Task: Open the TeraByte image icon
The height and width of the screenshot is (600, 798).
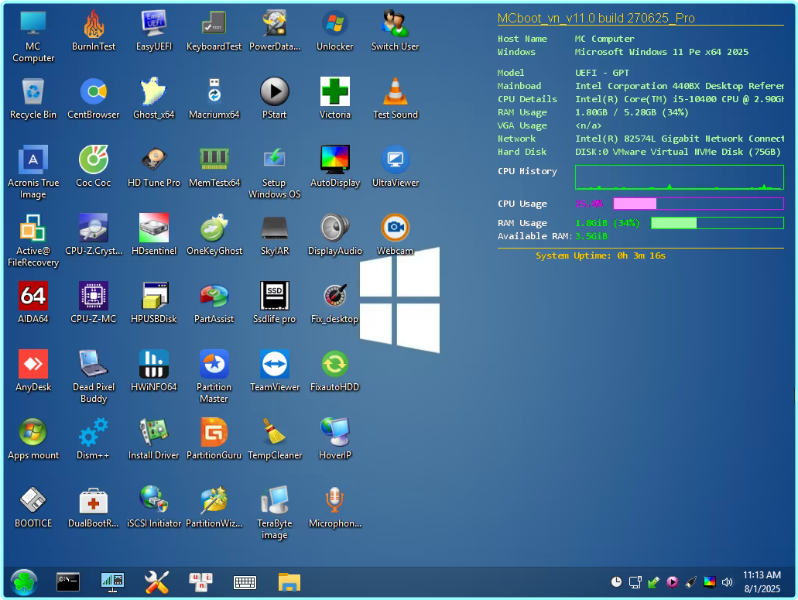Action: [x=274, y=513]
